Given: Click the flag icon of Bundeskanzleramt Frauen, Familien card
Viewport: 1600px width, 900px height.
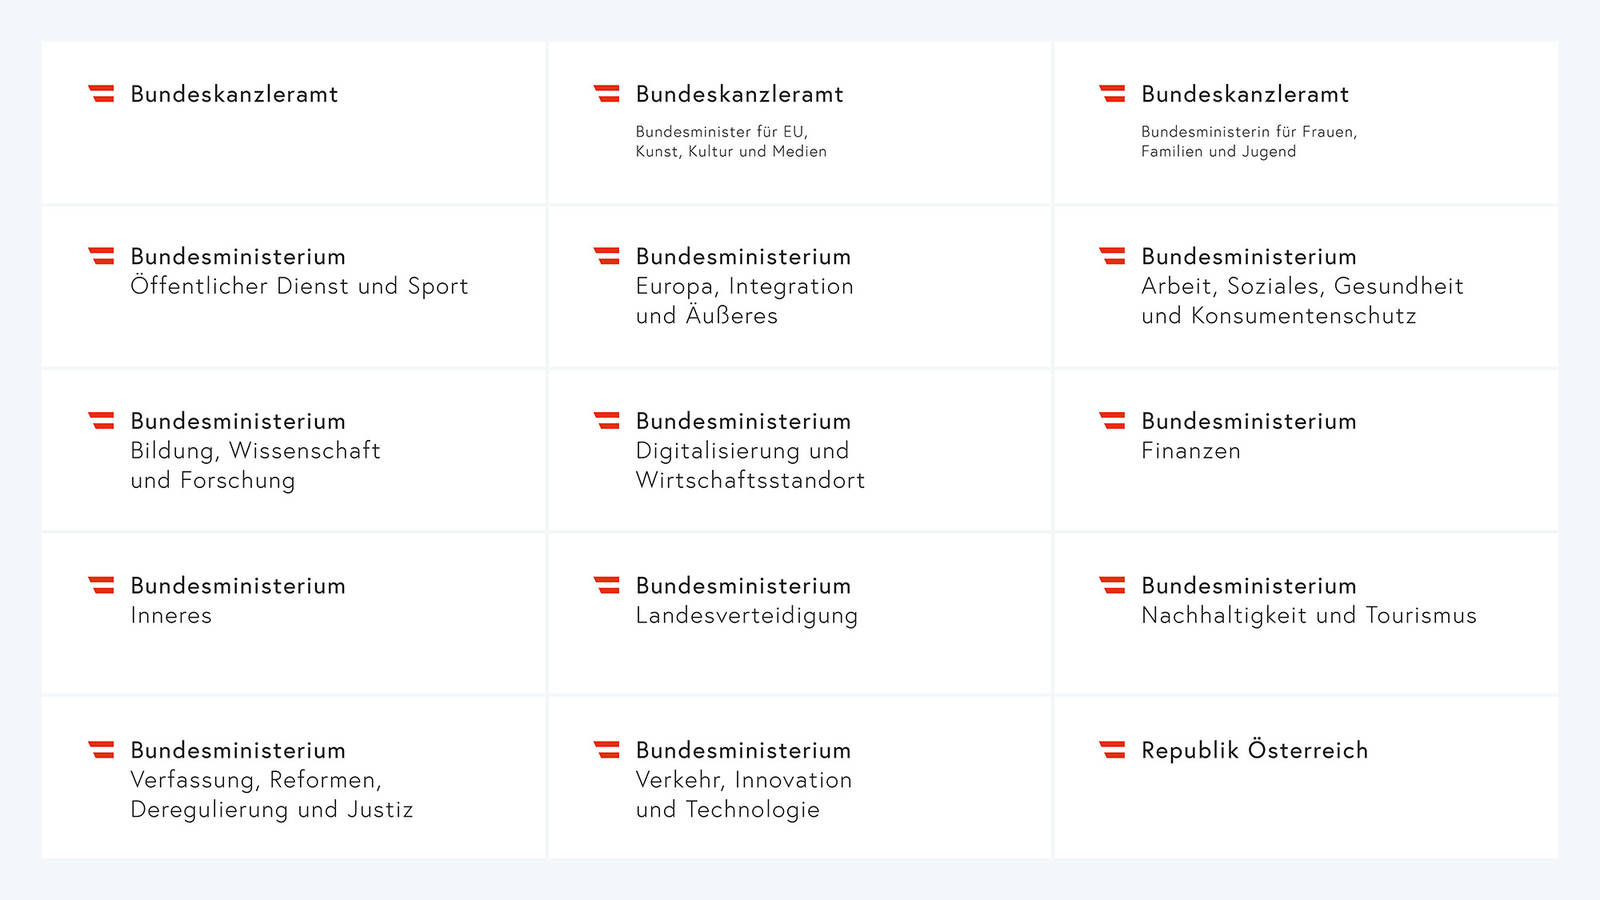Looking at the screenshot, I should (x=1112, y=93).
